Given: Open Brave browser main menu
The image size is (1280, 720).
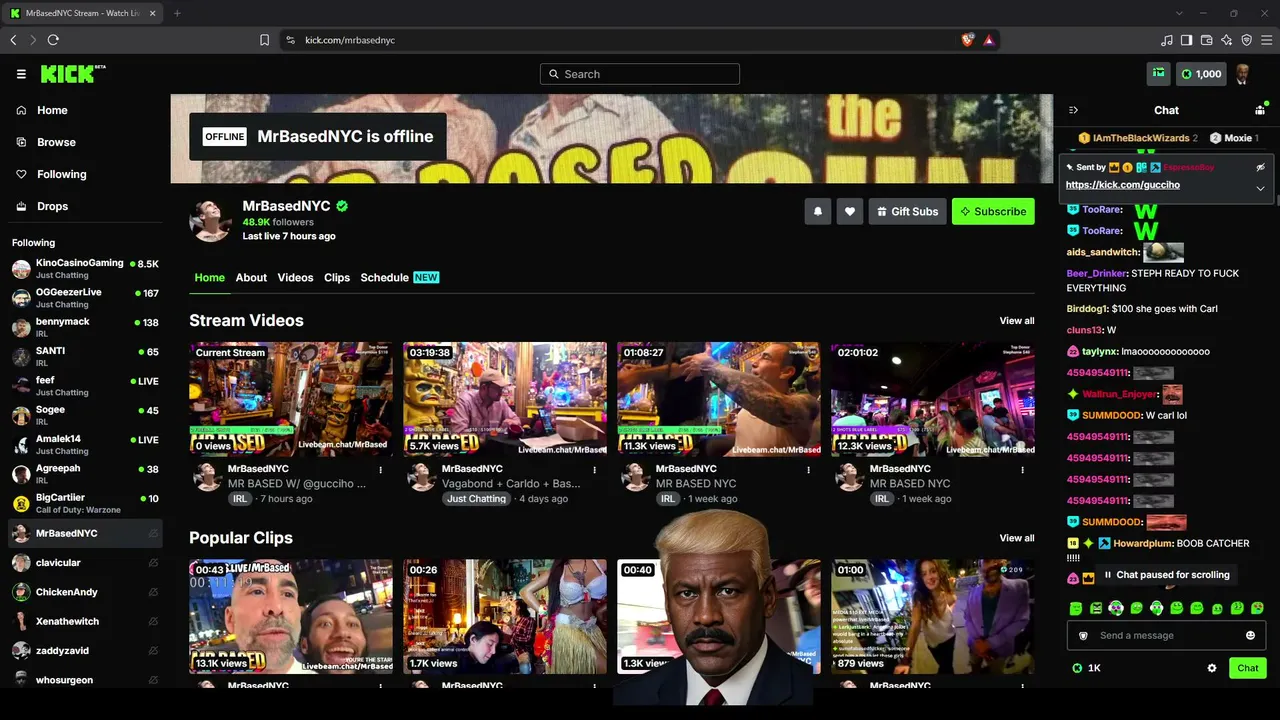Looking at the screenshot, I should (x=1266, y=40).
